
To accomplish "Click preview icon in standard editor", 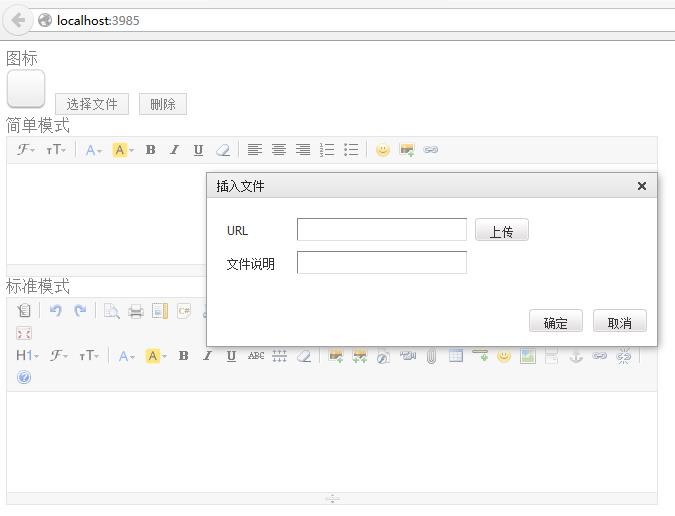I will tap(111, 311).
